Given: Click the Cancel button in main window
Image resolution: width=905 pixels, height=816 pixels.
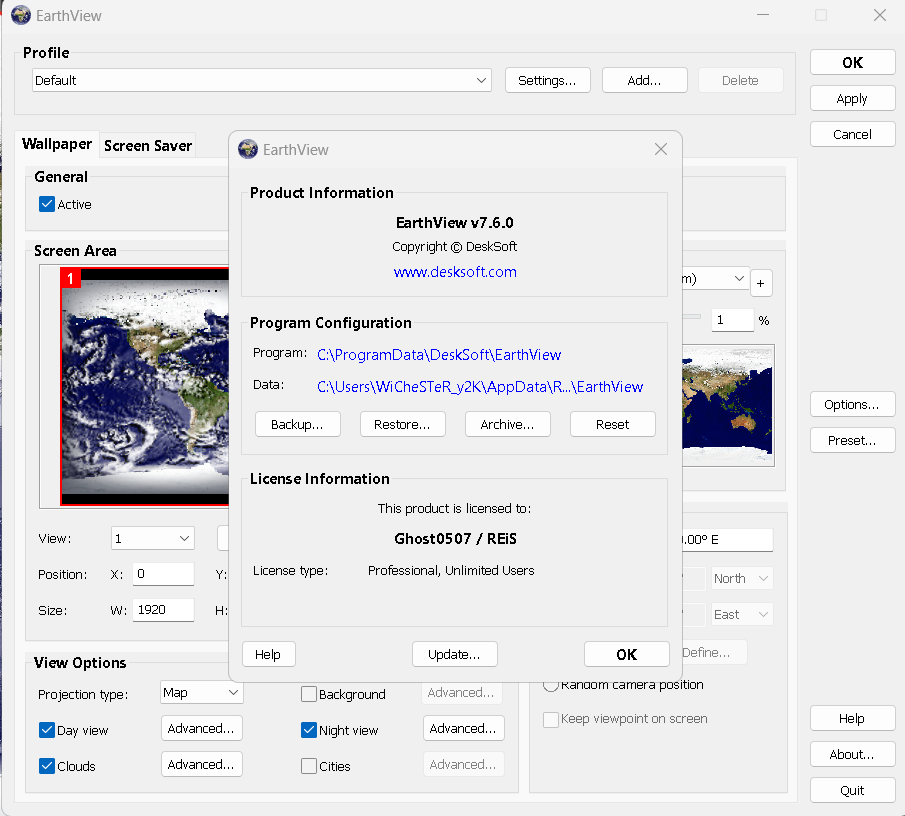Looking at the screenshot, I should coord(852,134).
